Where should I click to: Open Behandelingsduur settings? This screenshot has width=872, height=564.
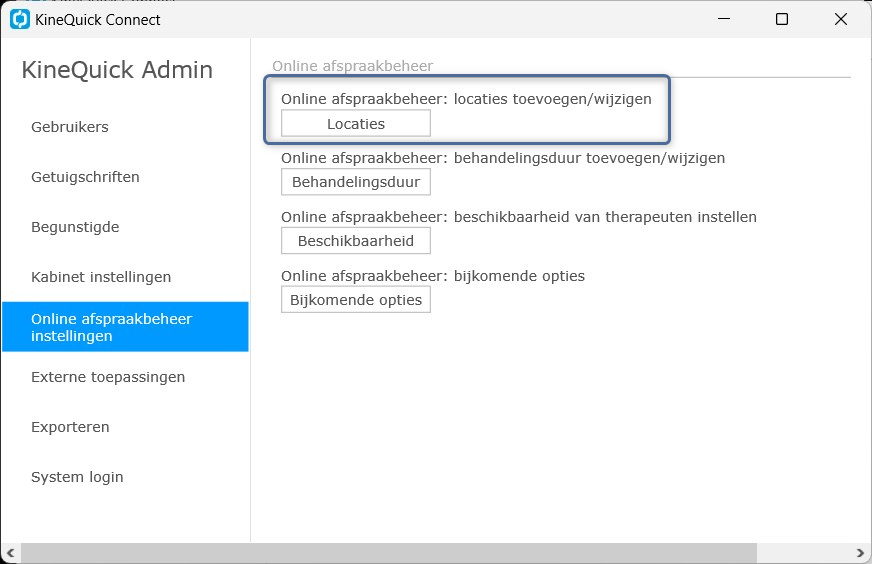(x=356, y=182)
